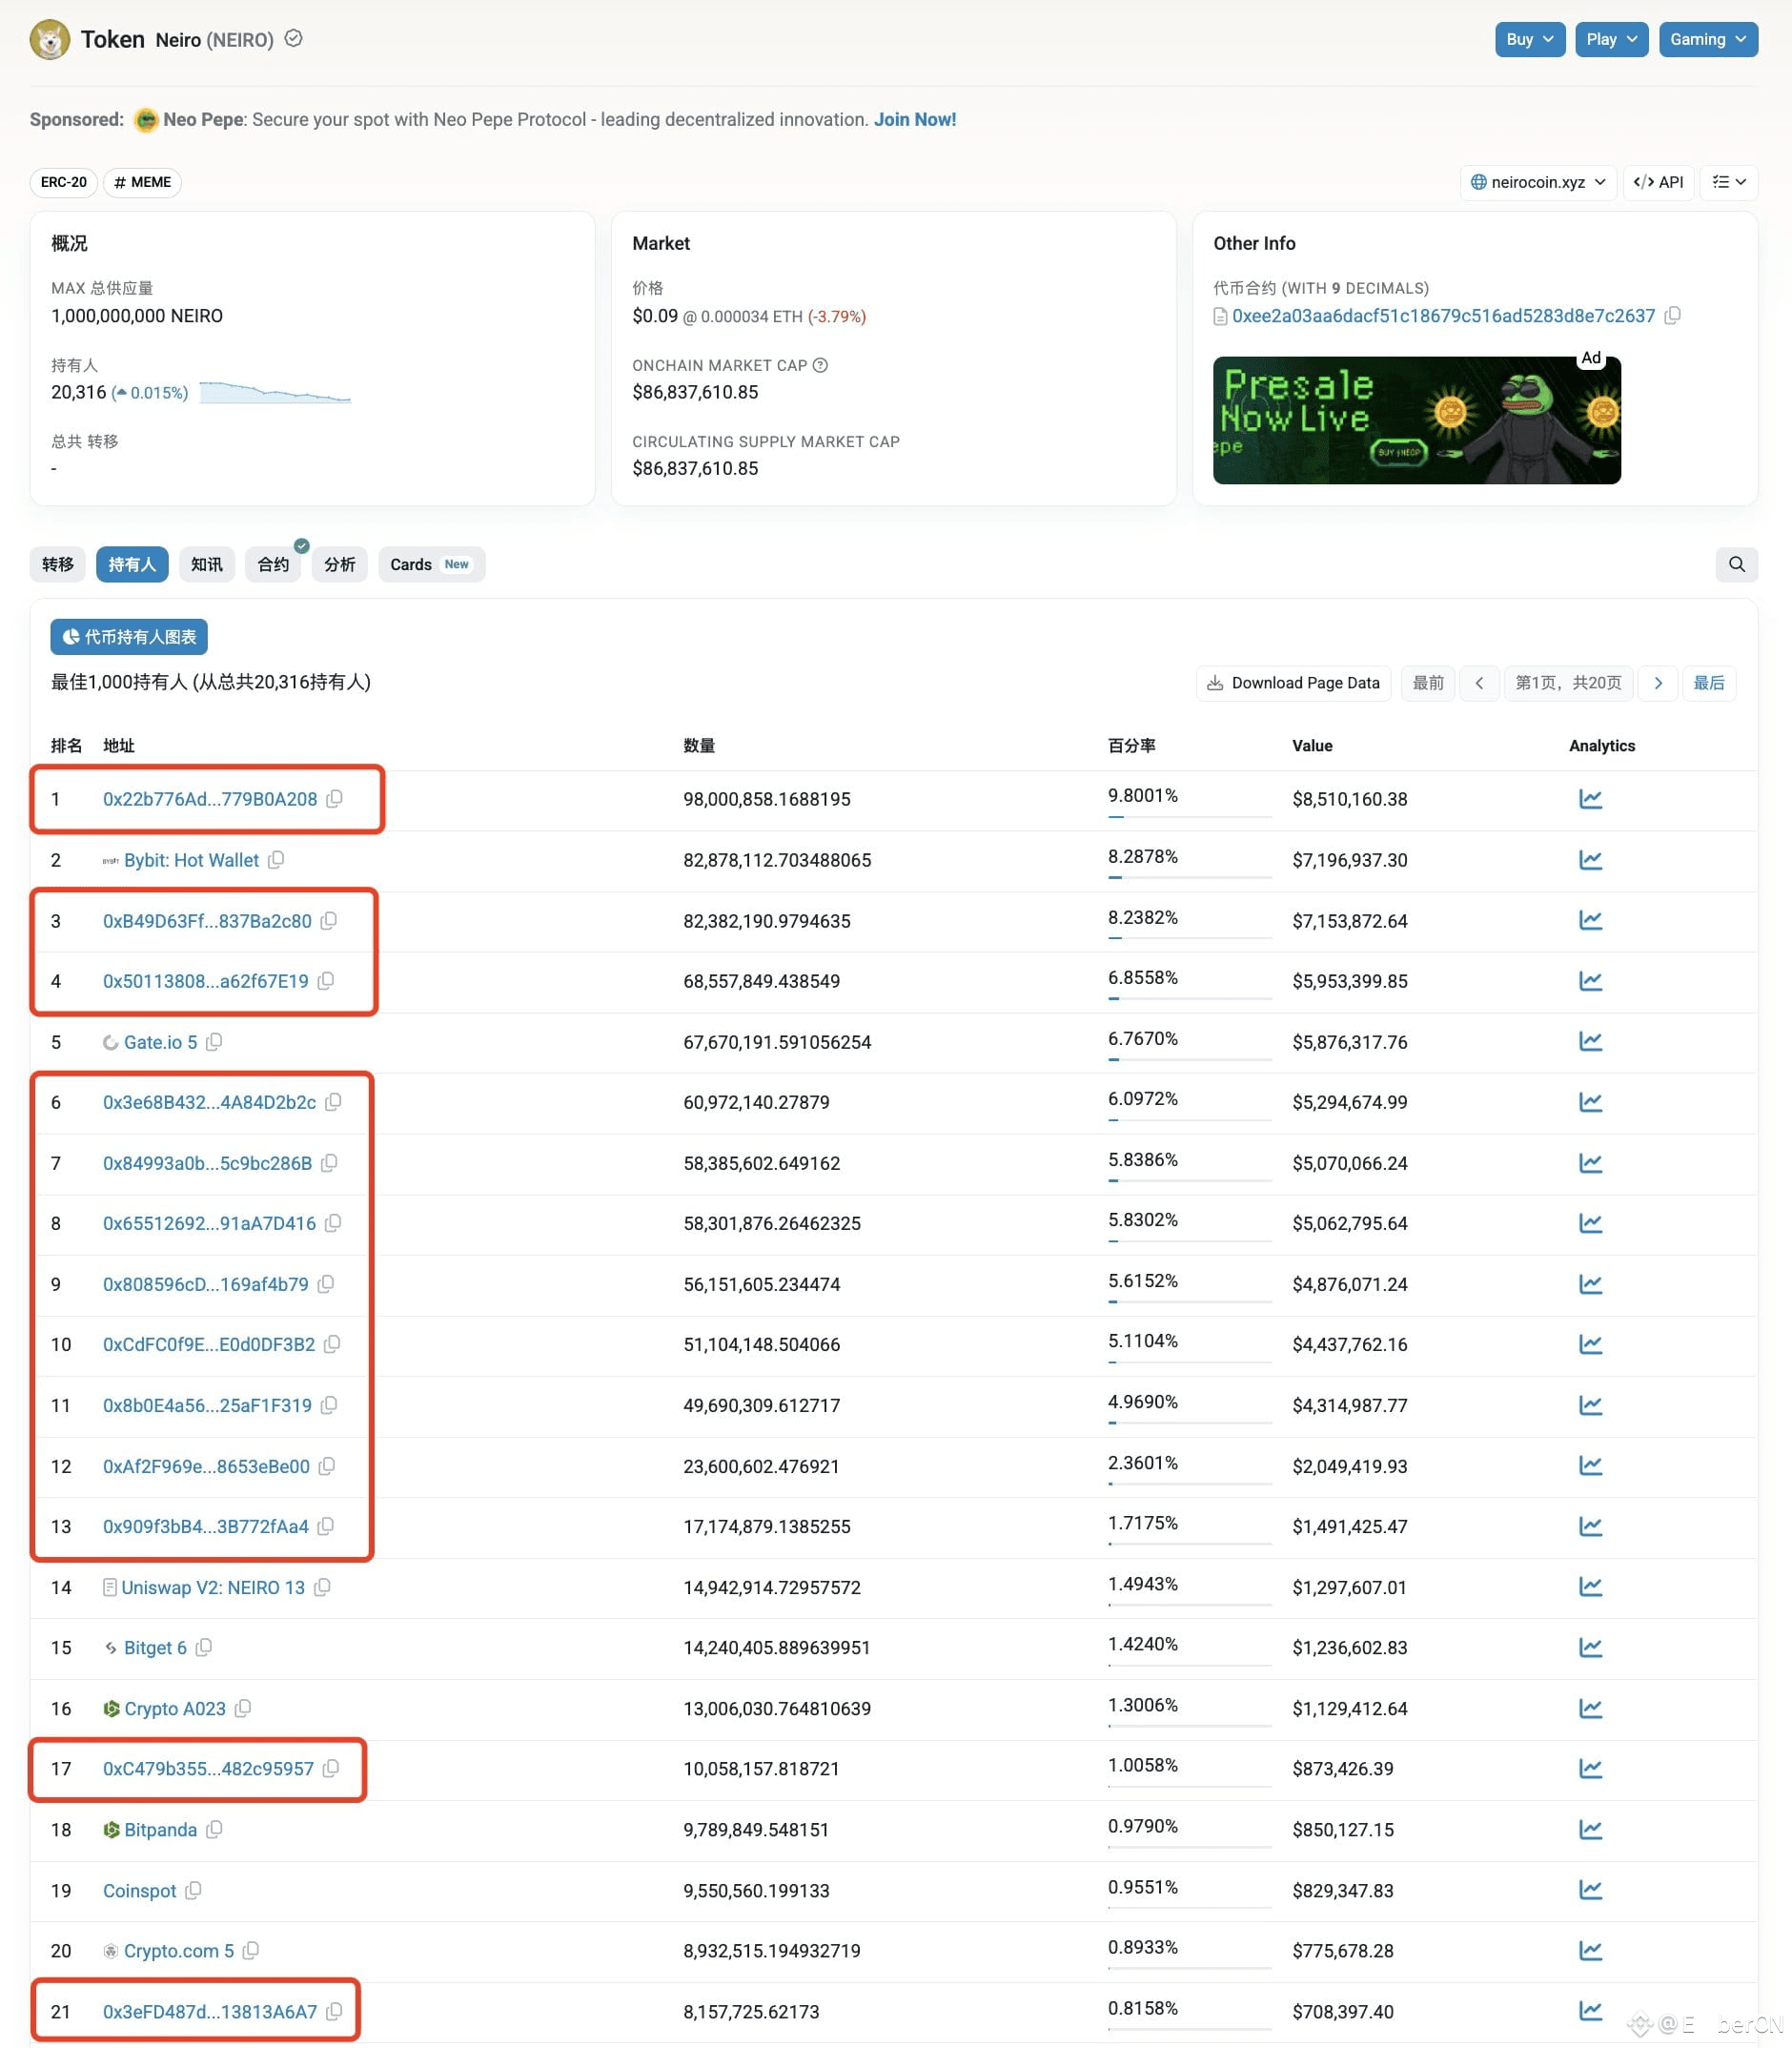Open analytics chart for Coinspot row
This screenshot has height=2048, width=1792.
click(1590, 1890)
